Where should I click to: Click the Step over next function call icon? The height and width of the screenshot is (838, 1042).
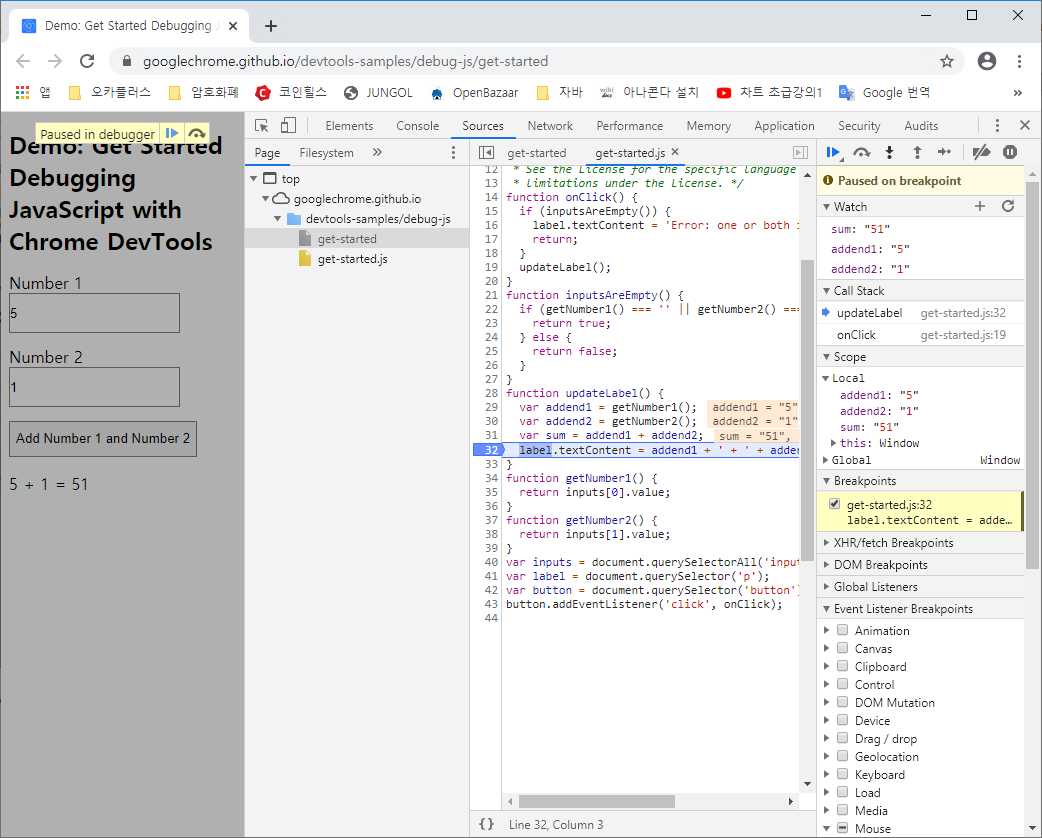coord(861,153)
